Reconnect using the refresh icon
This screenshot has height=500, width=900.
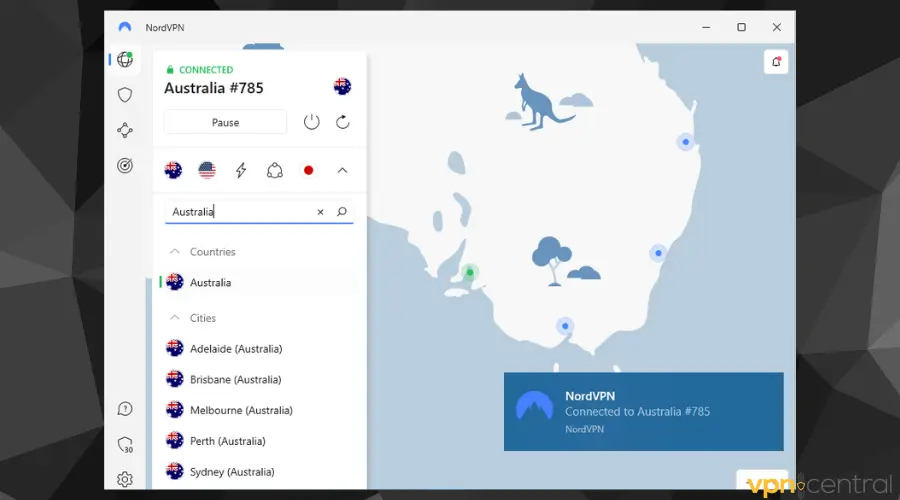[343, 122]
